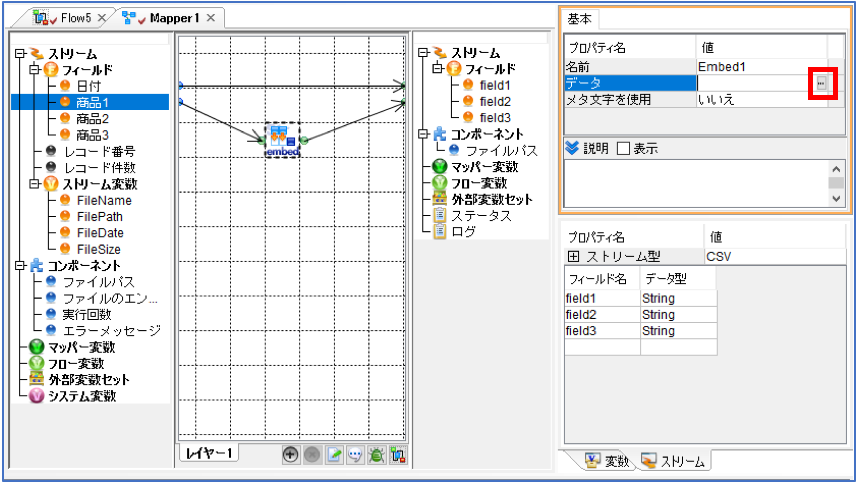Image resolution: width=858 pixels, height=482 pixels.
Task: Select the ログ node
Action: click(463, 231)
